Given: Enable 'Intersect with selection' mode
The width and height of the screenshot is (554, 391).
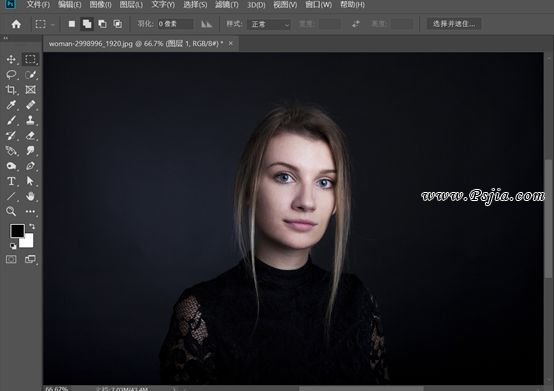Looking at the screenshot, I should pyautogui.click(x=117, y=24).
